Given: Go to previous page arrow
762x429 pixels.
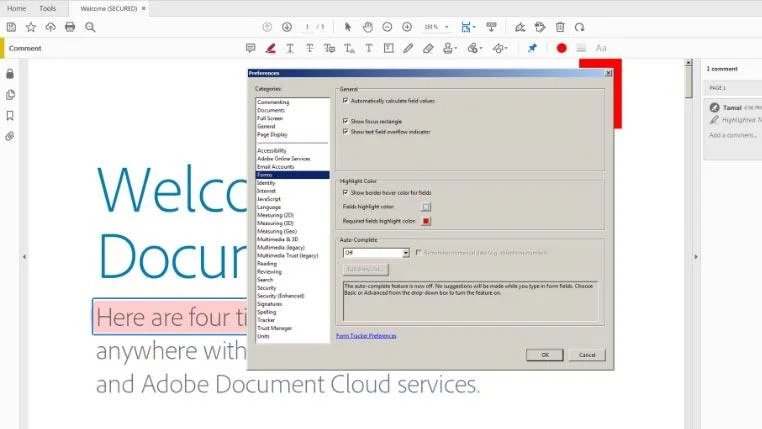Looking at the screenshot, I should pyautogui.click(x=267, y=27).
